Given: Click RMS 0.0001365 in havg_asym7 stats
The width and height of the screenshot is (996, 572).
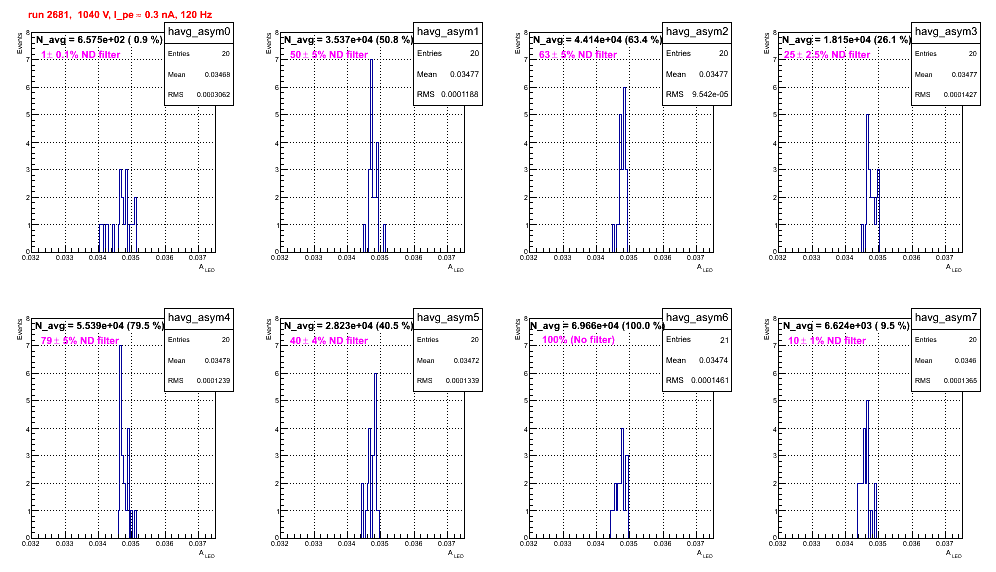Looking at the screenshot, I should pos(946,380).
